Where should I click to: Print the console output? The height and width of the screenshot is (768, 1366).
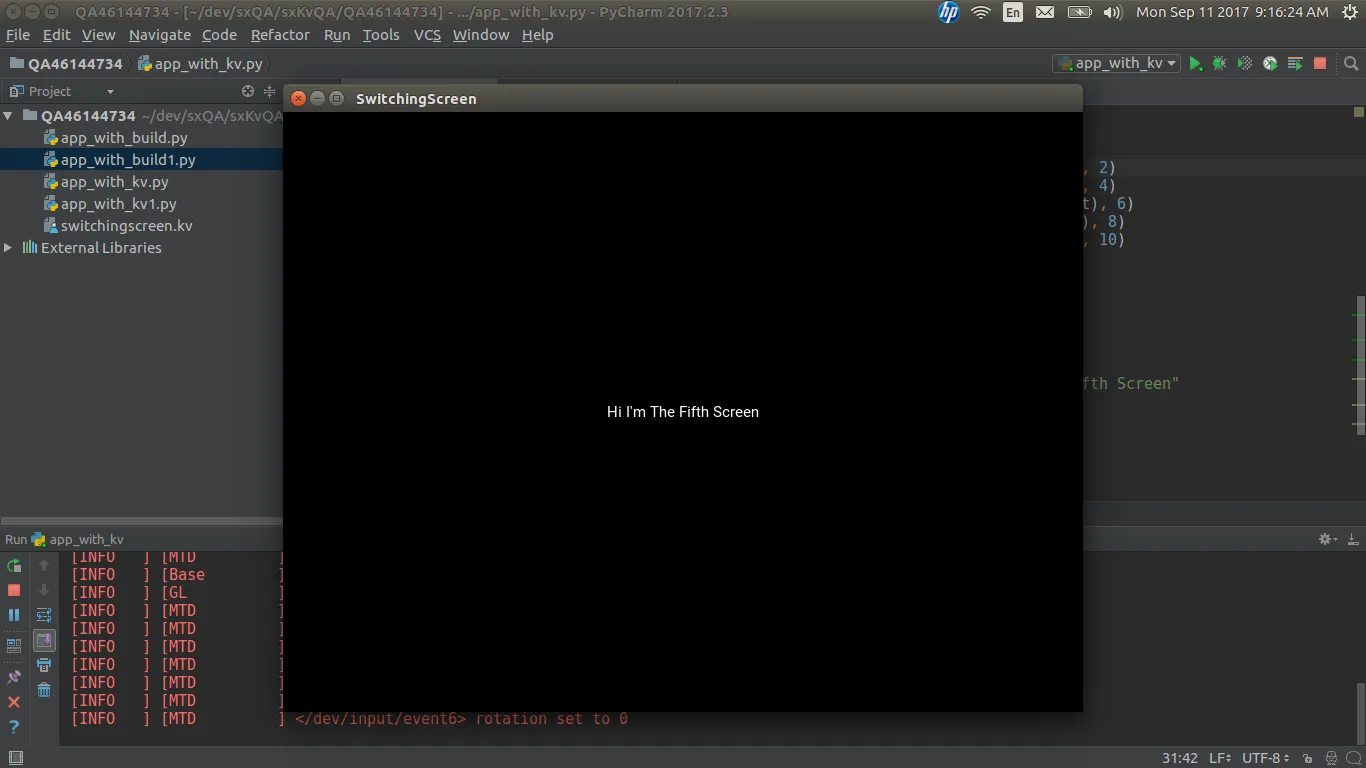(x=44, y=665)
